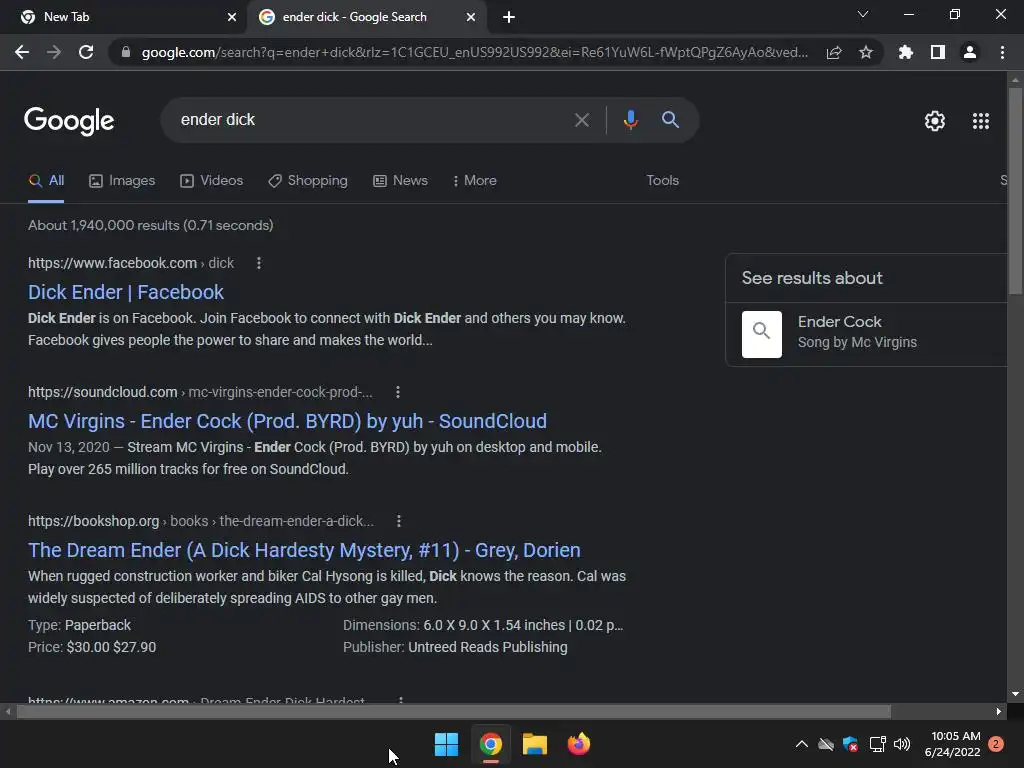Click the OneDrive tray icon

(x=826, y=744)
